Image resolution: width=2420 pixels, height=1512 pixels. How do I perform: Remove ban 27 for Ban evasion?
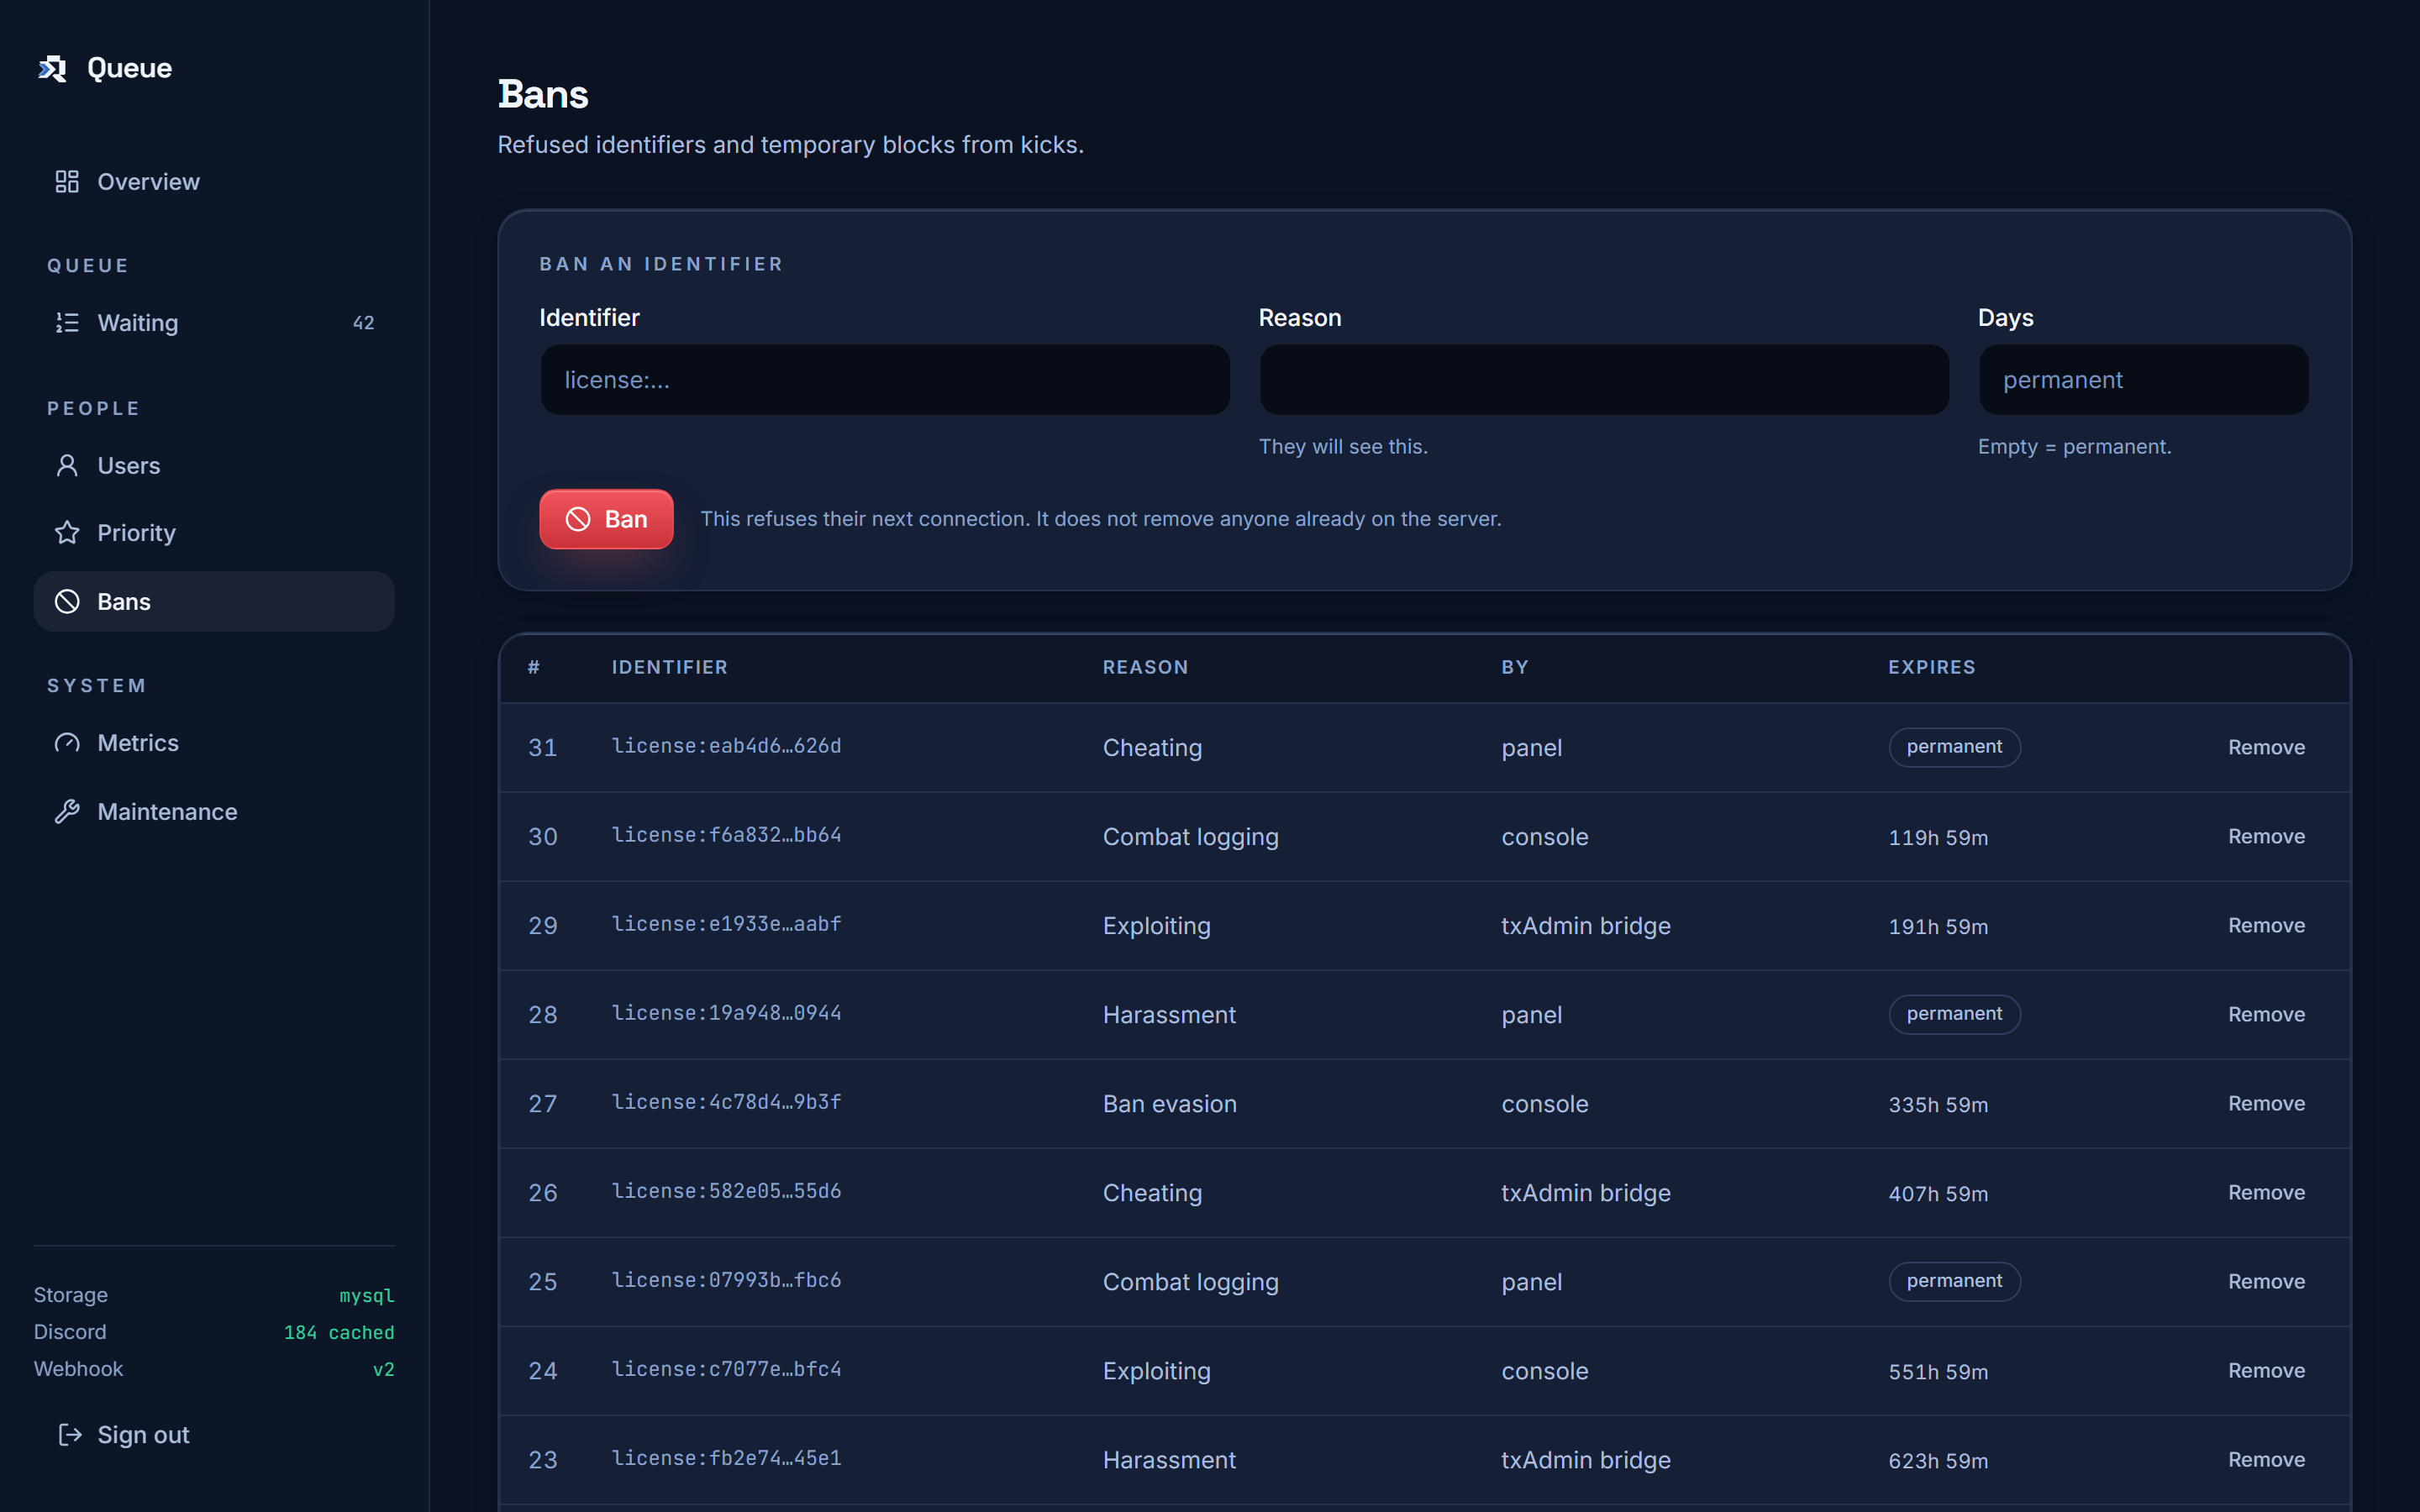point(2266,1104)
